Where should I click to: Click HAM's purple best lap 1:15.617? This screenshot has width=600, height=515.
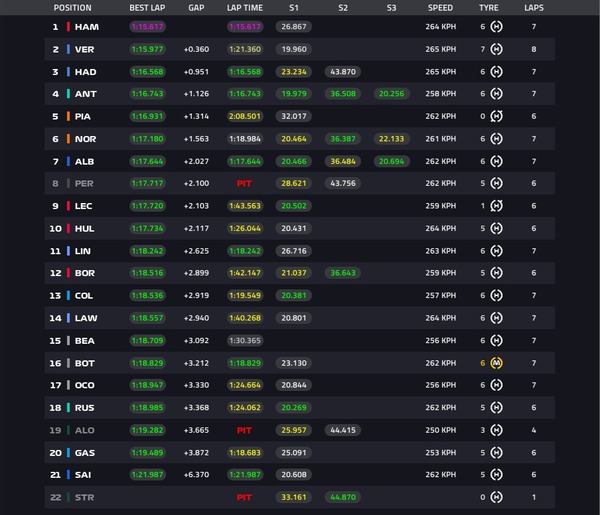(147, 27)
